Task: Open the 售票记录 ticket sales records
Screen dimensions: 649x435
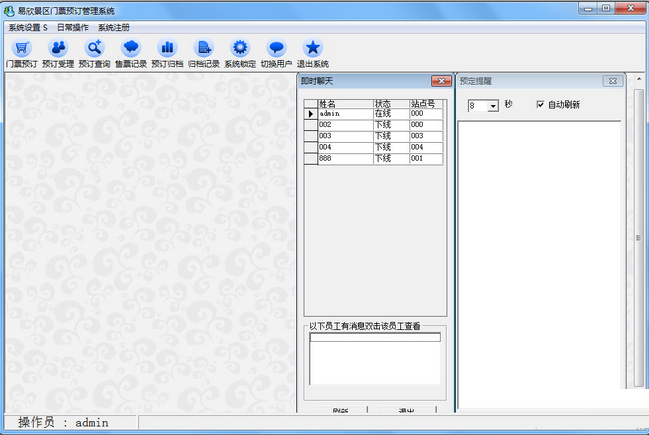Action: pos(131,53)
